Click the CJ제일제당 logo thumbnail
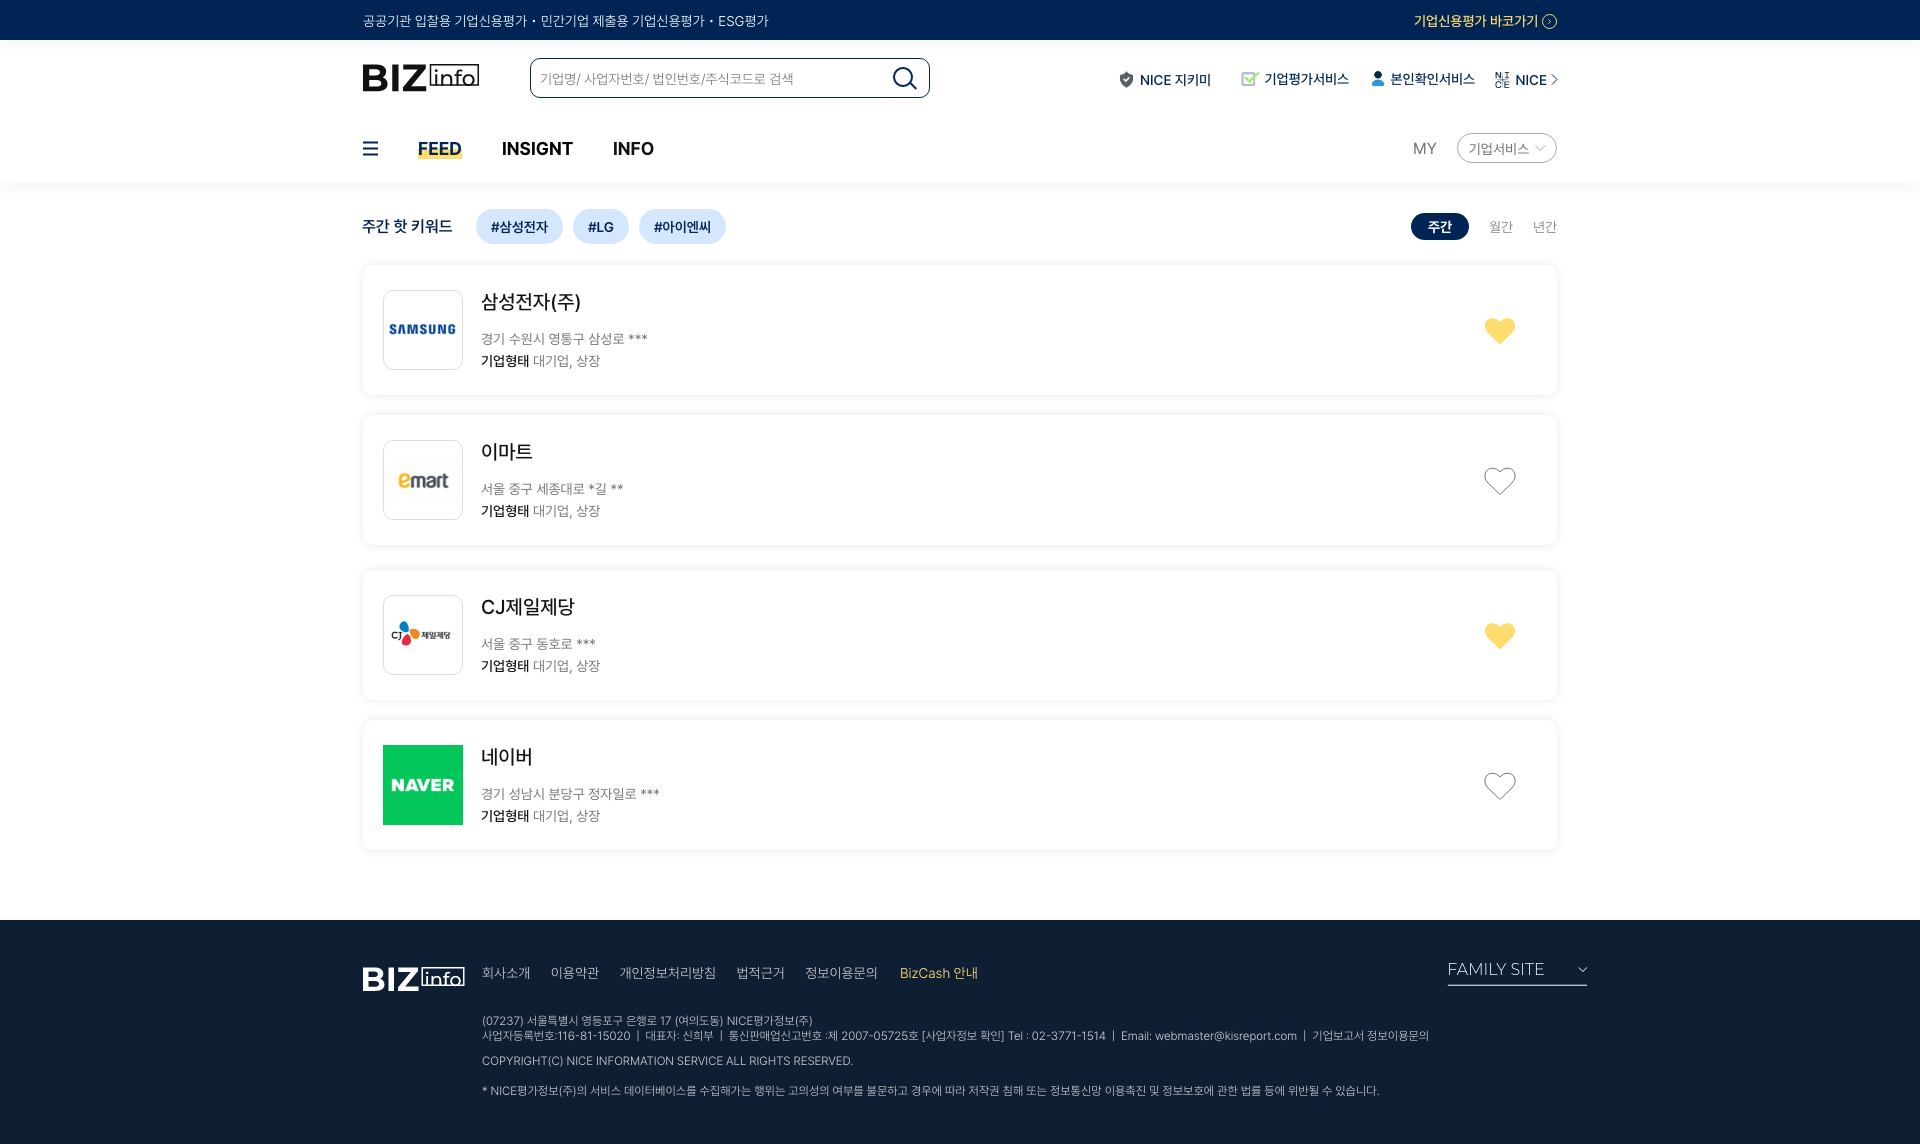This screenshot has height=1144, width=1920. pos(423,635)
